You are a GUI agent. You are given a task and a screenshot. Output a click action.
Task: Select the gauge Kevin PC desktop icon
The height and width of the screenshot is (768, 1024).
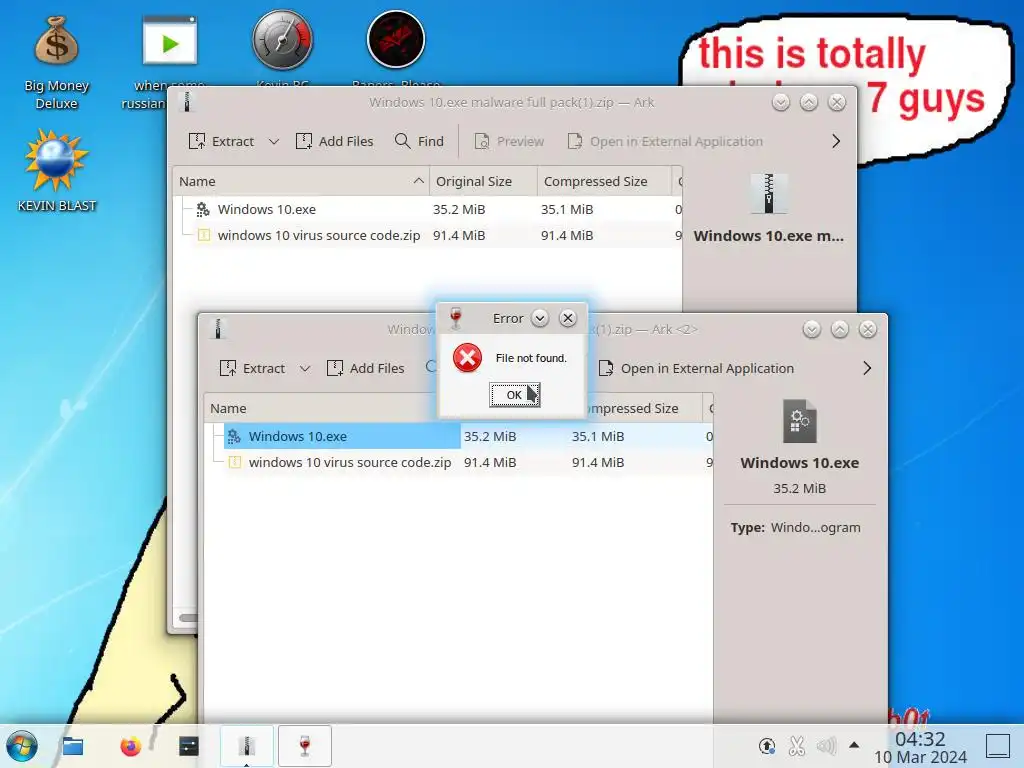point(282,40)
